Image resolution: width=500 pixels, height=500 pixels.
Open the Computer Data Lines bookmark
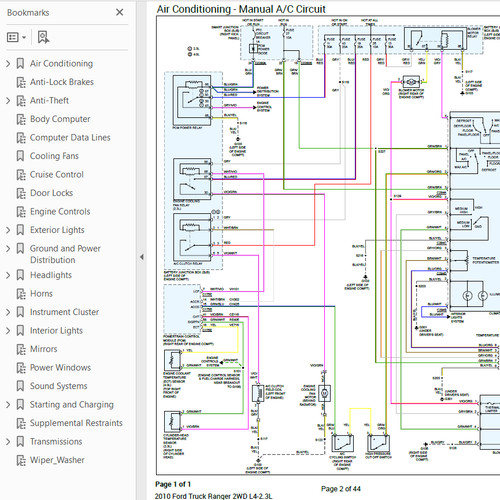(70, 137)
